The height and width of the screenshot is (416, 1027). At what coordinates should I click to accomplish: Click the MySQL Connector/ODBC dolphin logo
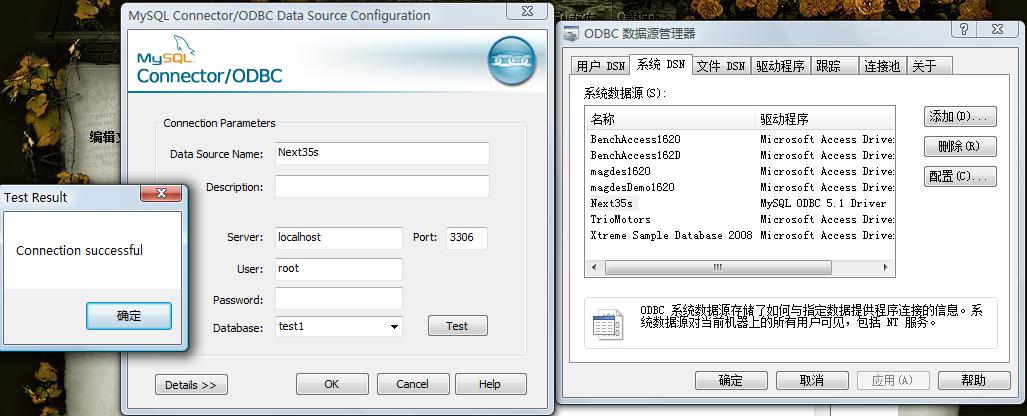coord(208,60)
